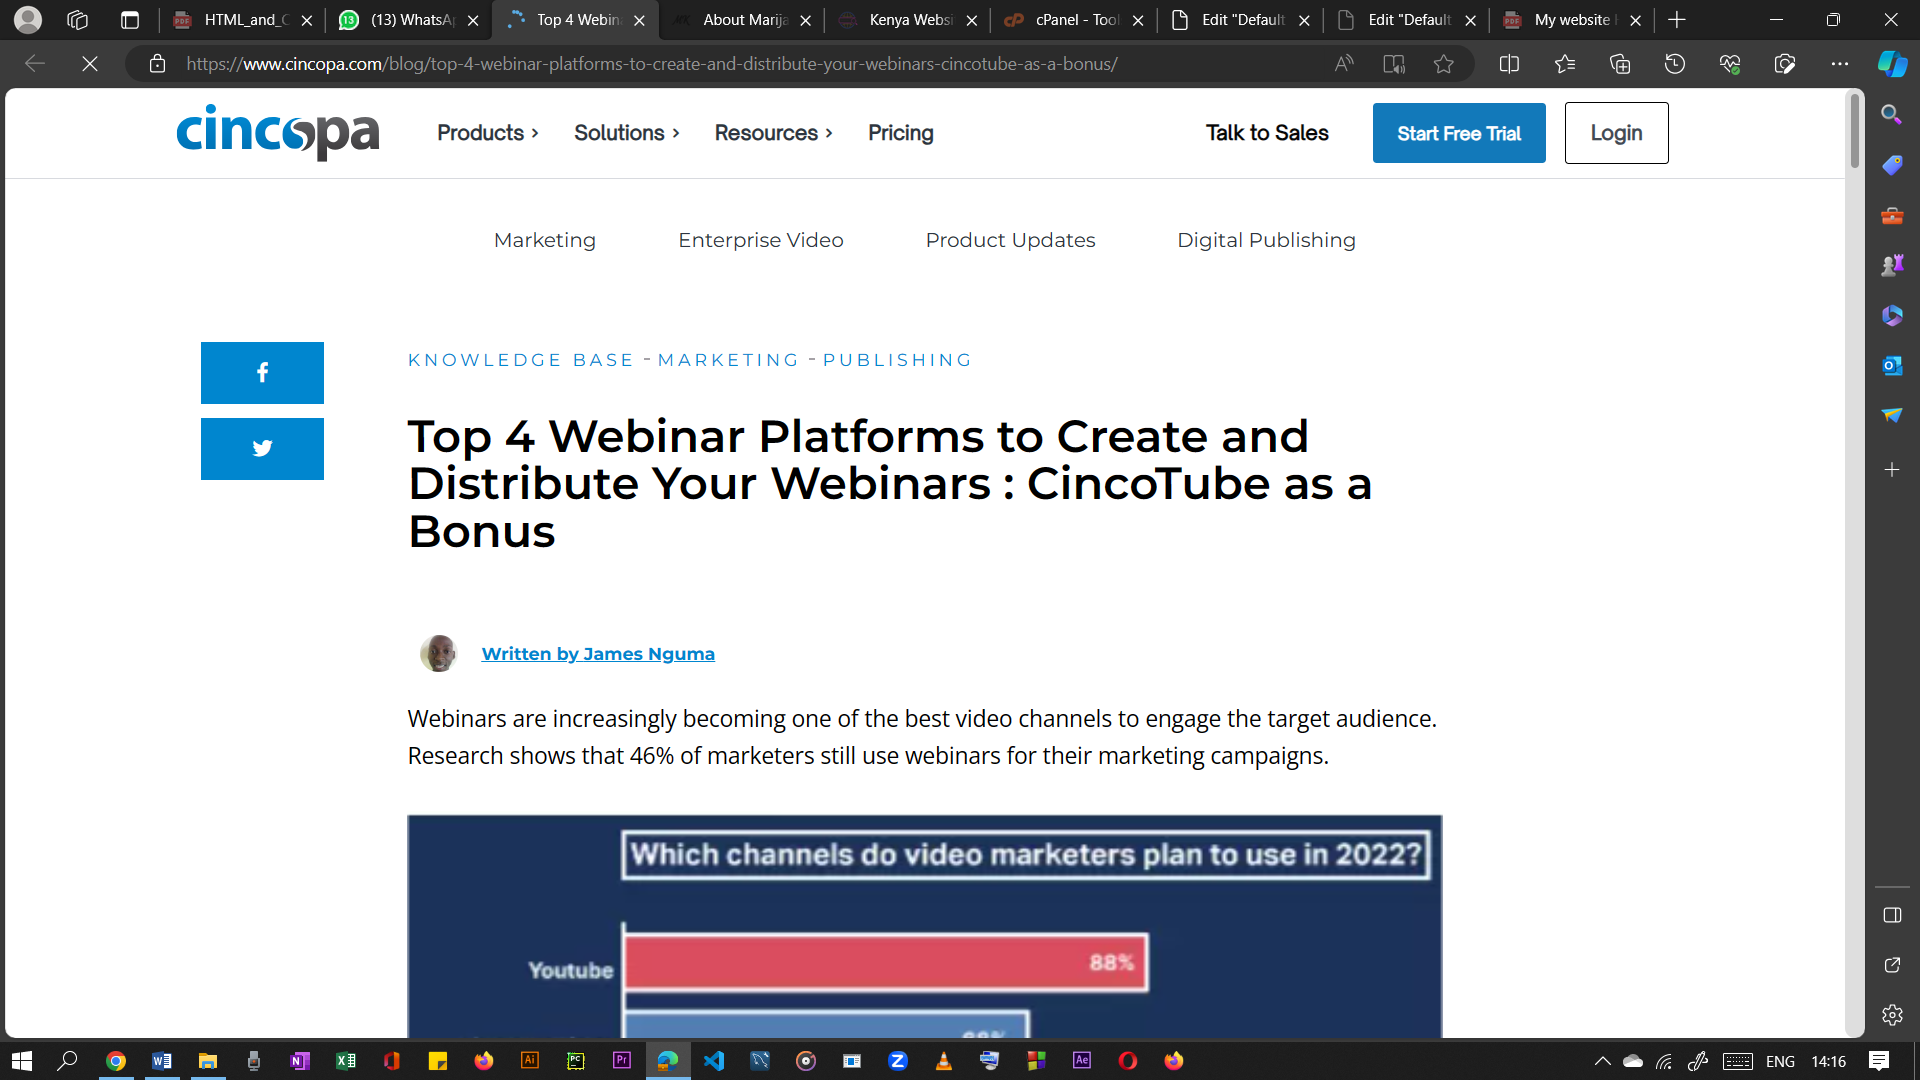Open a new browser tab

pyautogui.click(x=1677, y=19)
